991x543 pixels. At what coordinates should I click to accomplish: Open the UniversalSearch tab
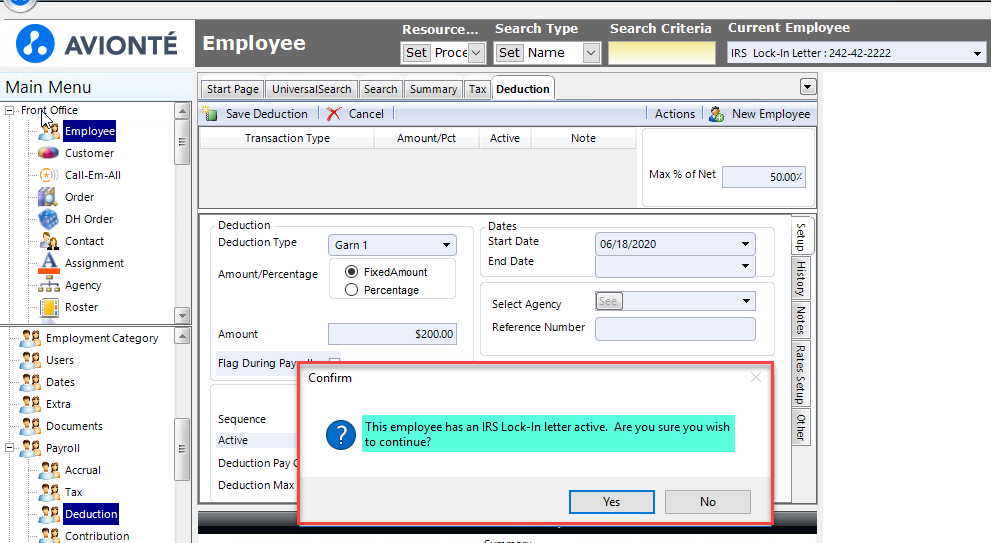(x=311, y=89)
